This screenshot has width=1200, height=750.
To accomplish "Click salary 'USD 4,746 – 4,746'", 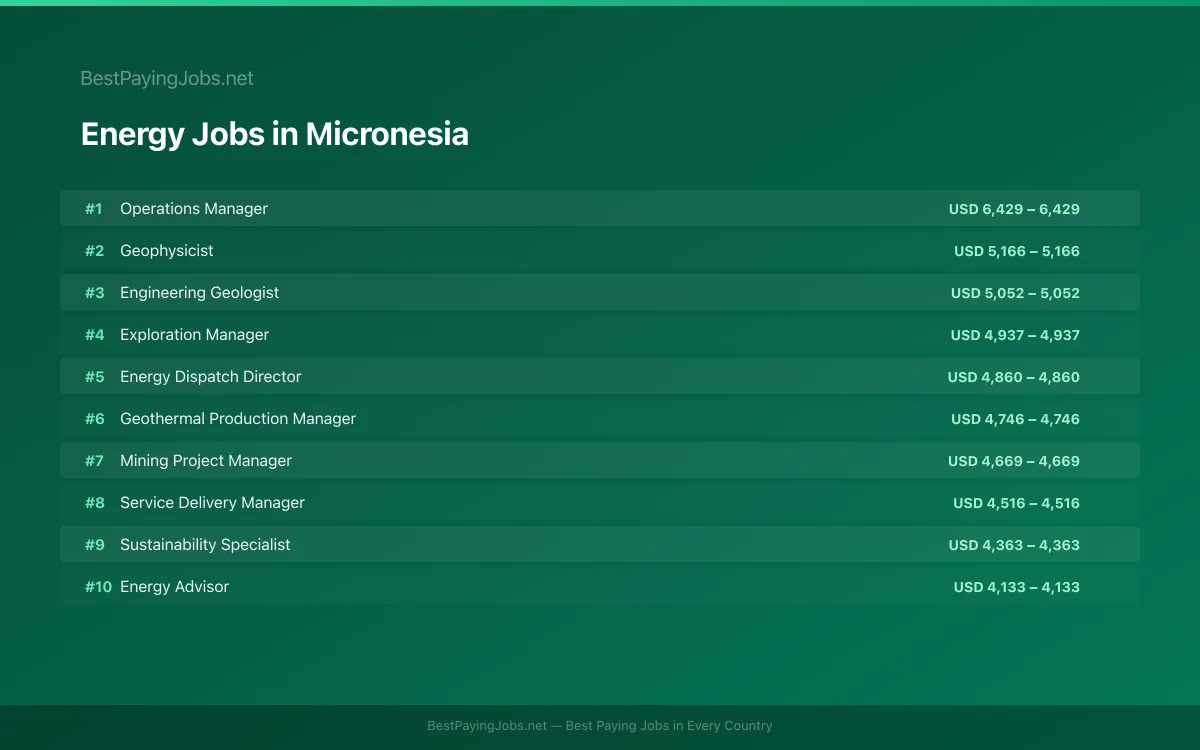I will click(x=1015, y=419).
